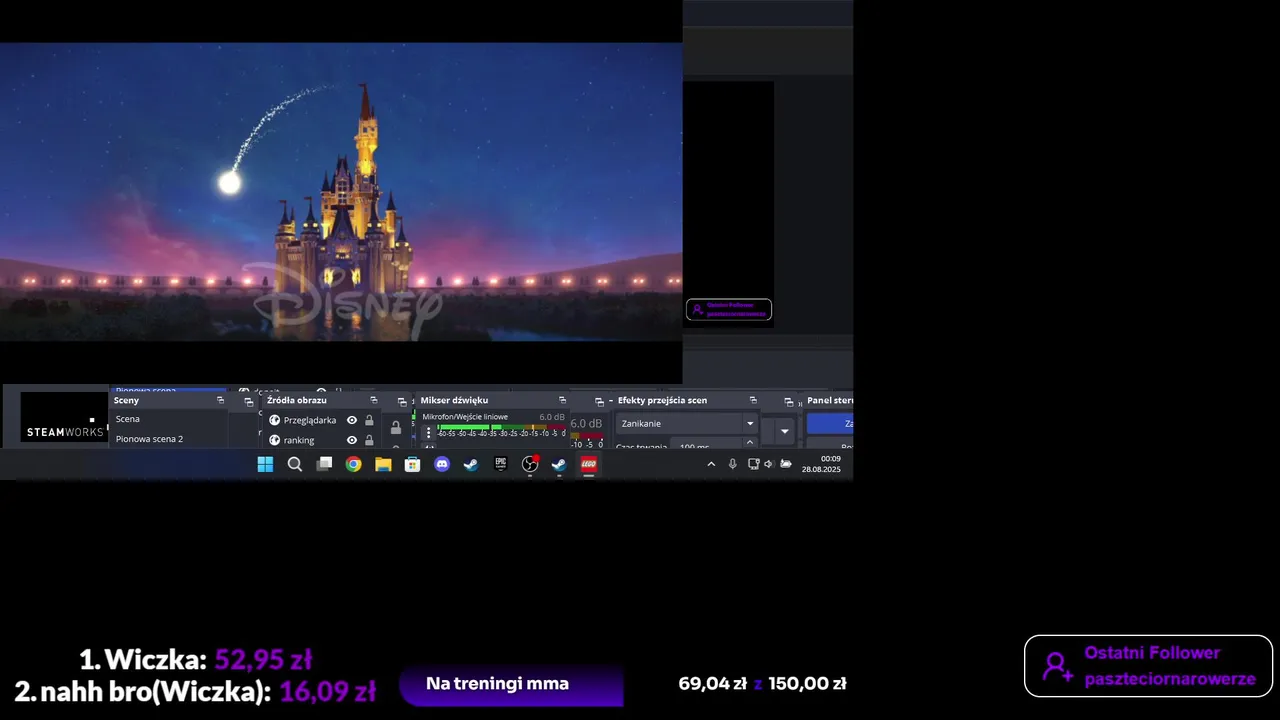The width and height of the screenshot is (1280, 720).
Task: Click the Efekty przejścia scen panel title
Action: [662, 400]
